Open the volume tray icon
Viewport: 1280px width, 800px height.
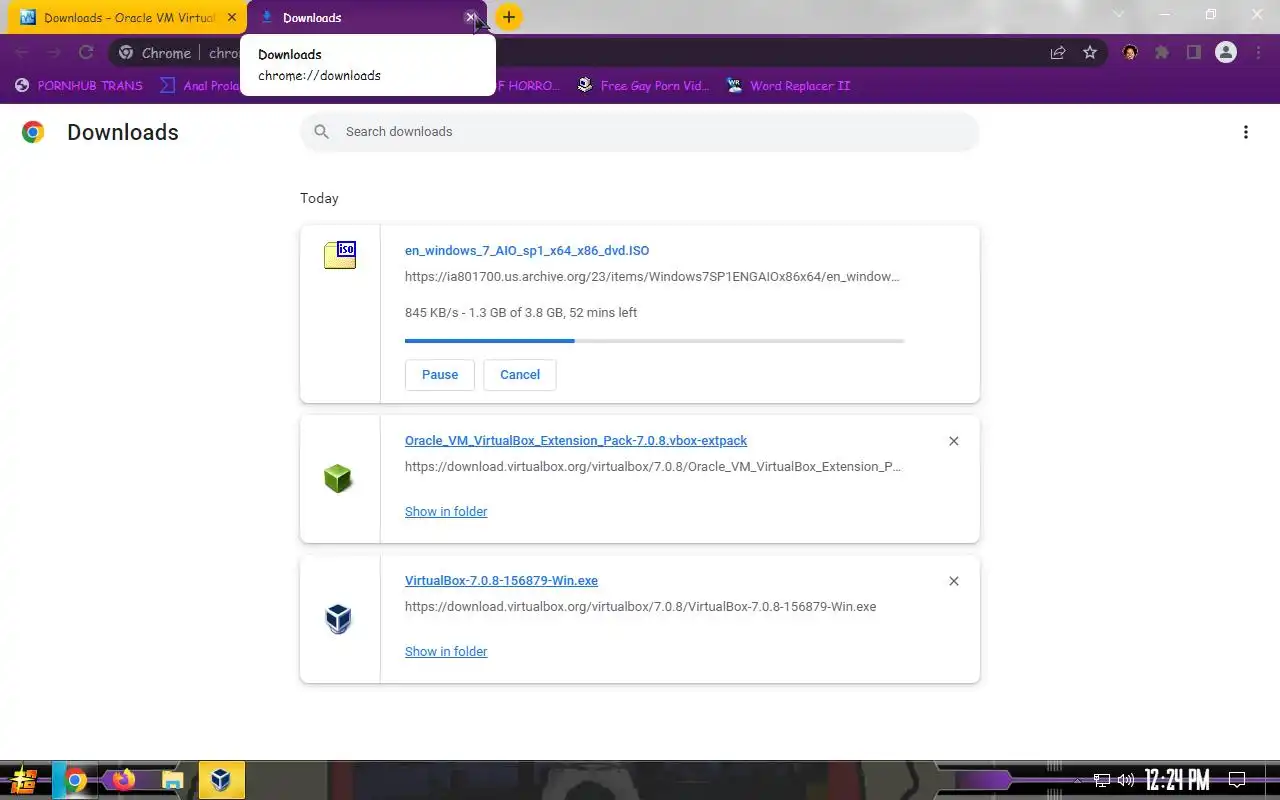pos(1126,780)
